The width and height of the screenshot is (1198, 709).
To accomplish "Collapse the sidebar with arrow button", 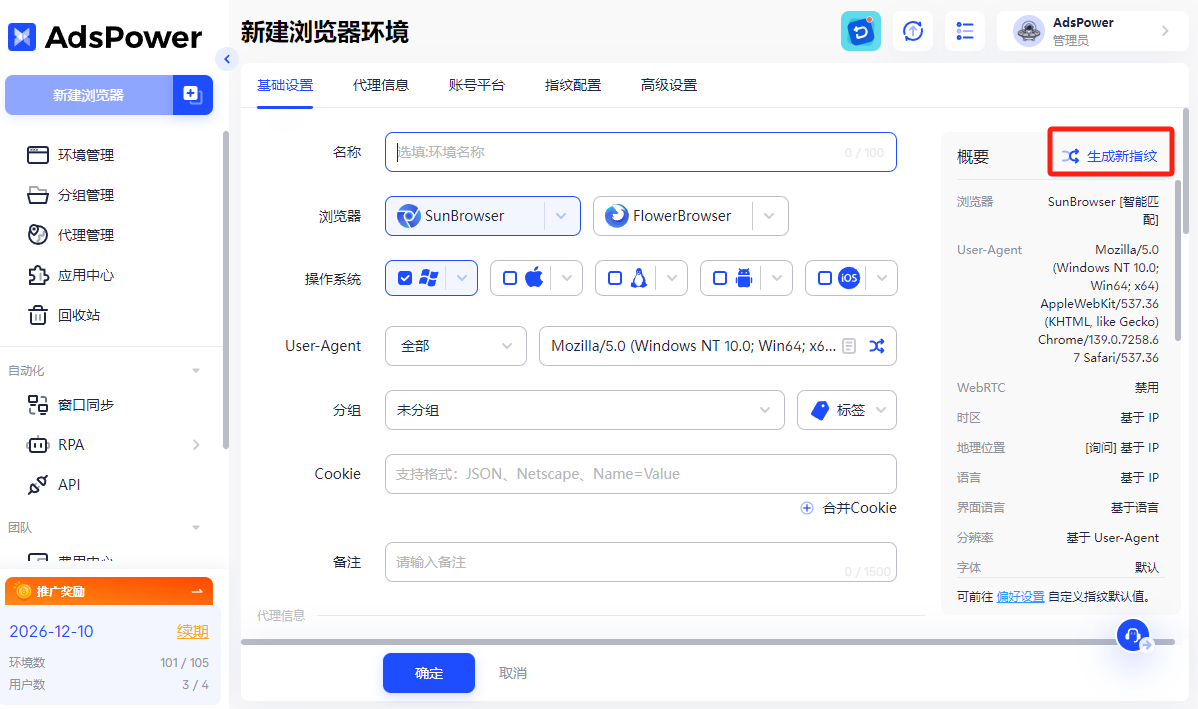I will [x=227, y=59].
